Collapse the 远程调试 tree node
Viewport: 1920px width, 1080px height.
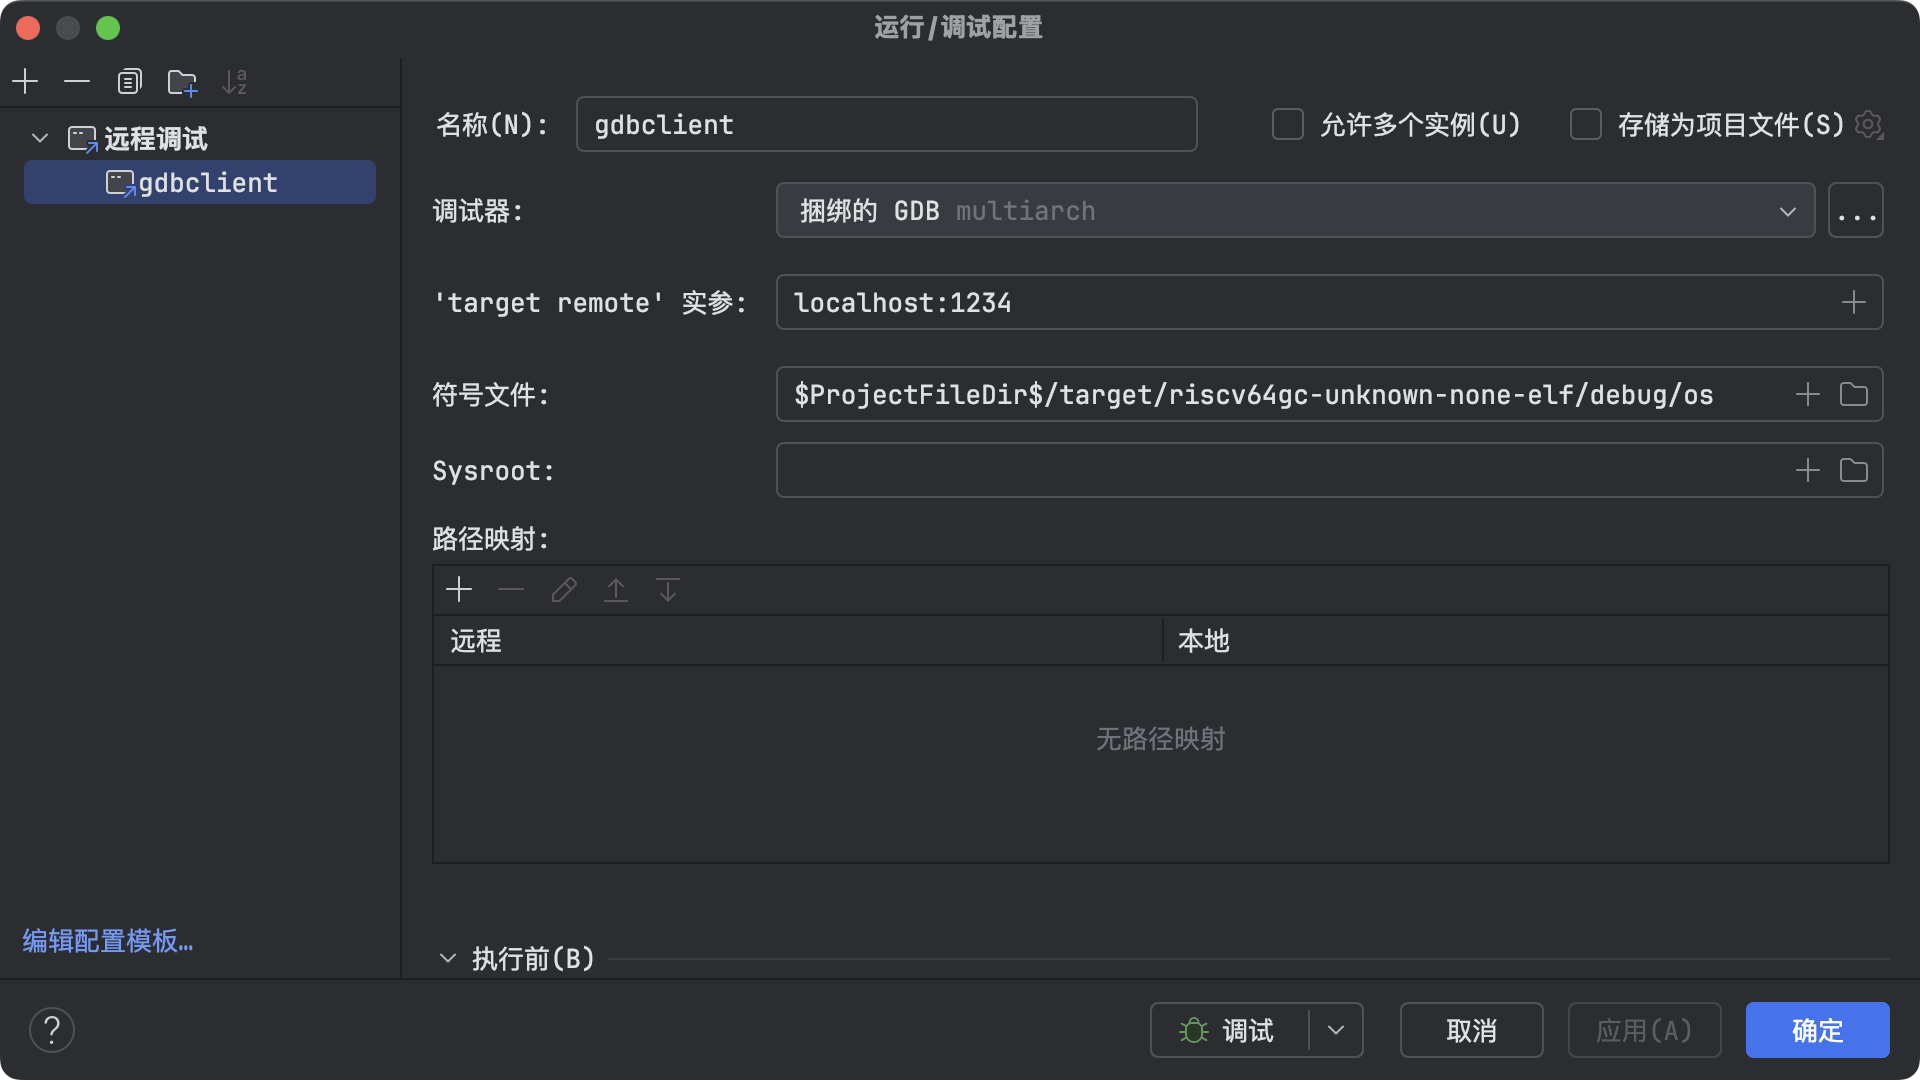click(x=40, y=138)
